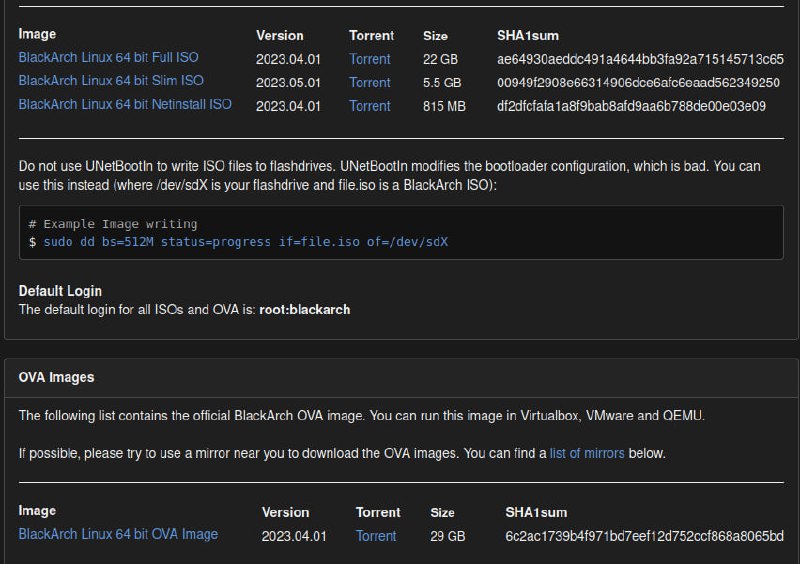
Task: Download the Torrent for the OVA Image
Action: pyautogui.click(x=376, y=536)
